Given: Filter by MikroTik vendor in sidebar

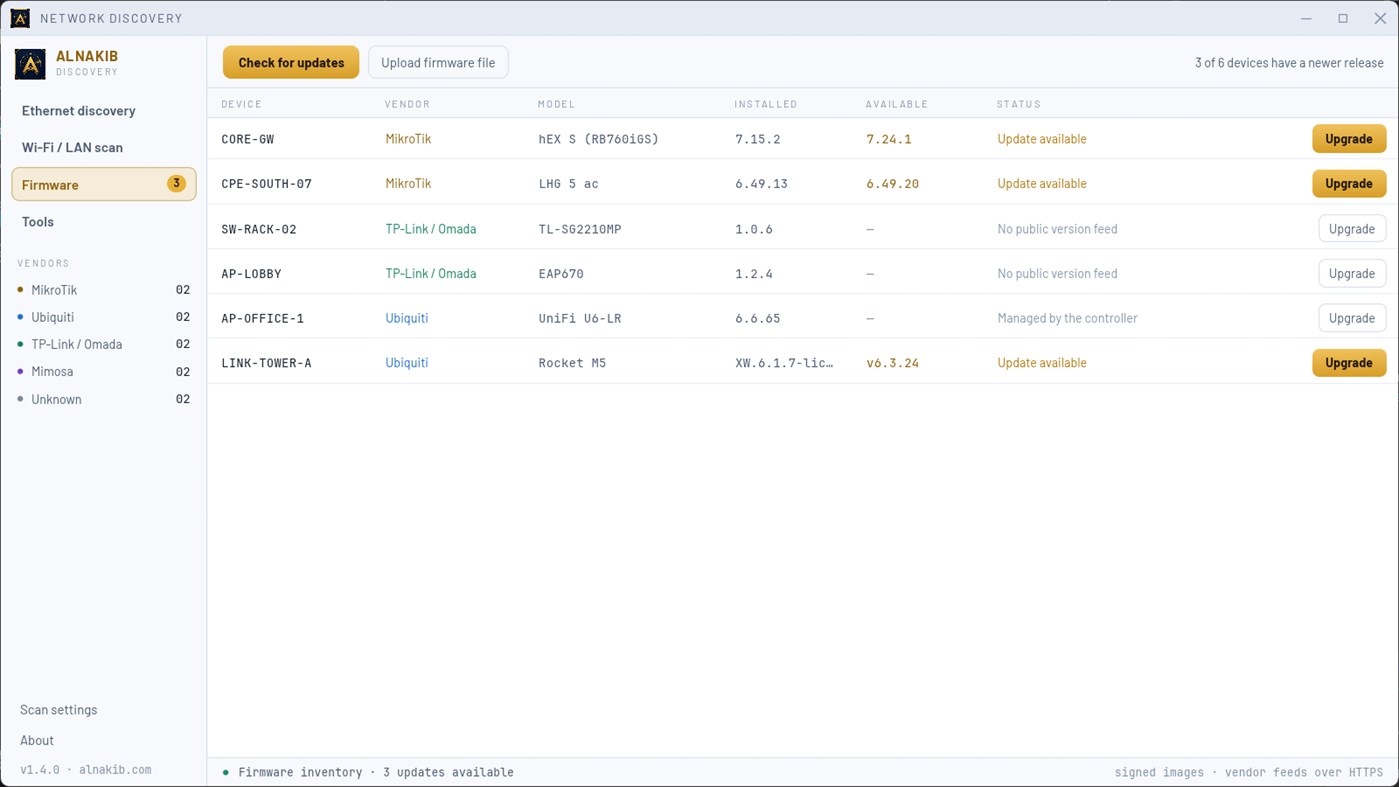Looking at the screenshot, I should click(x=104, y=290).
